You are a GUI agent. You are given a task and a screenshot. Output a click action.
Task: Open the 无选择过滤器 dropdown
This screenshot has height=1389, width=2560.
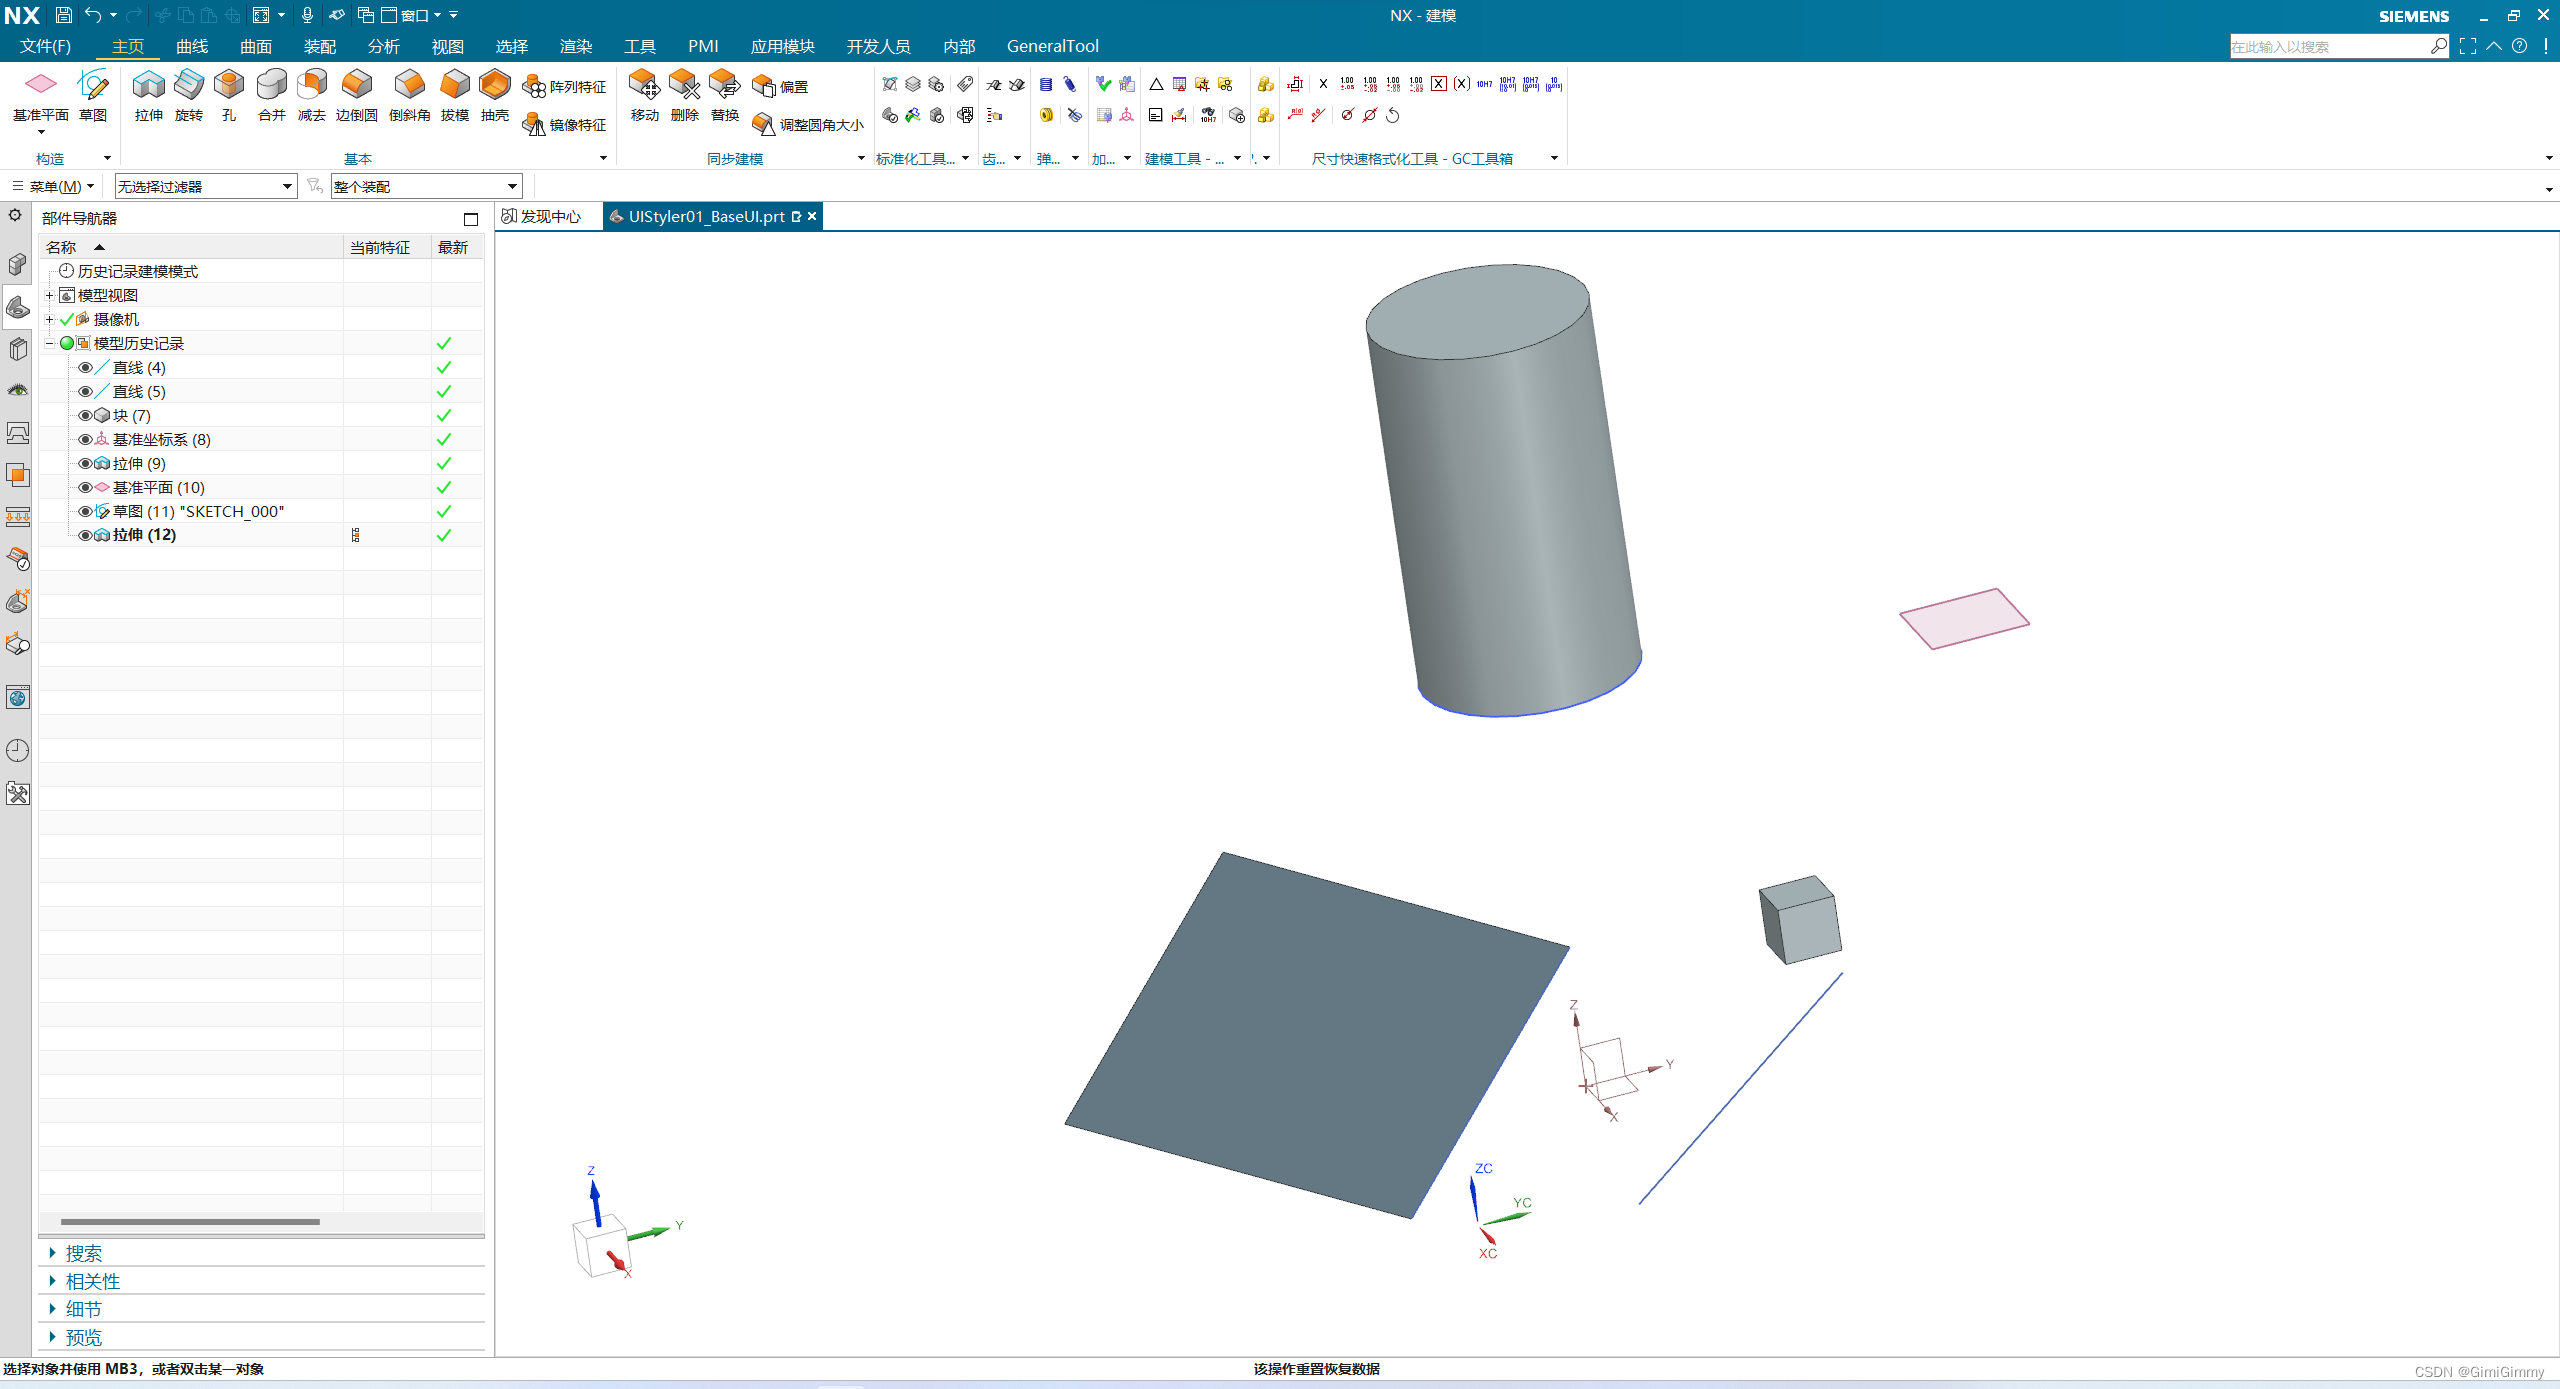(x=206, y=186)
